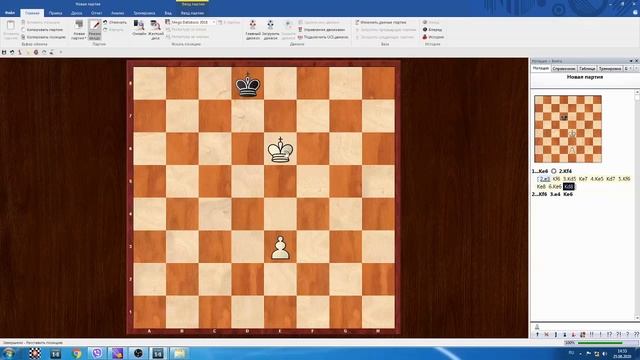Click the '!?' annotation symbol button
The image size is (640, 360).
pyautogui.click(x=609, y=334)
